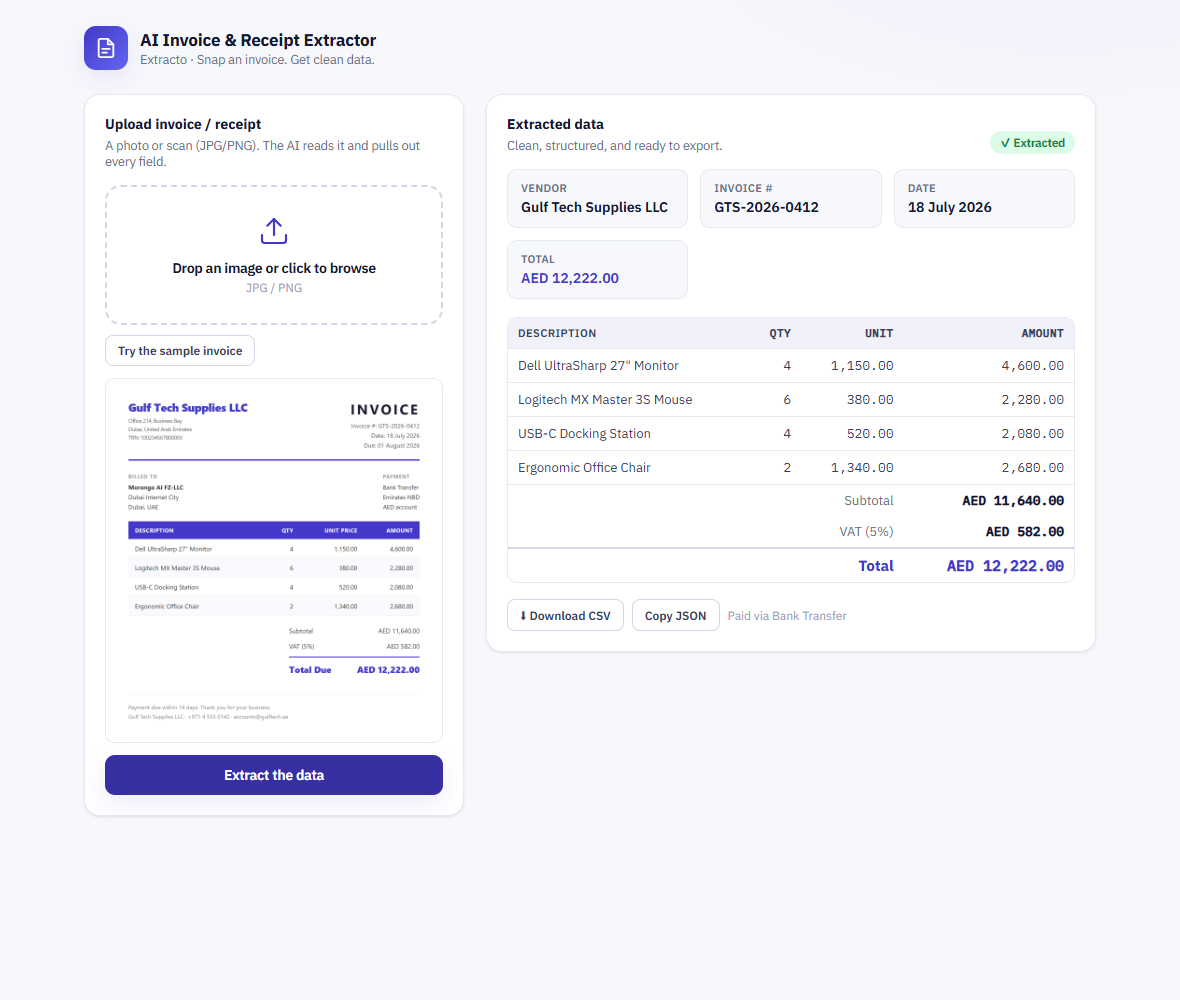Viewport: 1180px width, 1000px height.
Task: Click the AI Invoice & Receipt Extractor title
Action: click(x=258, y=40)
